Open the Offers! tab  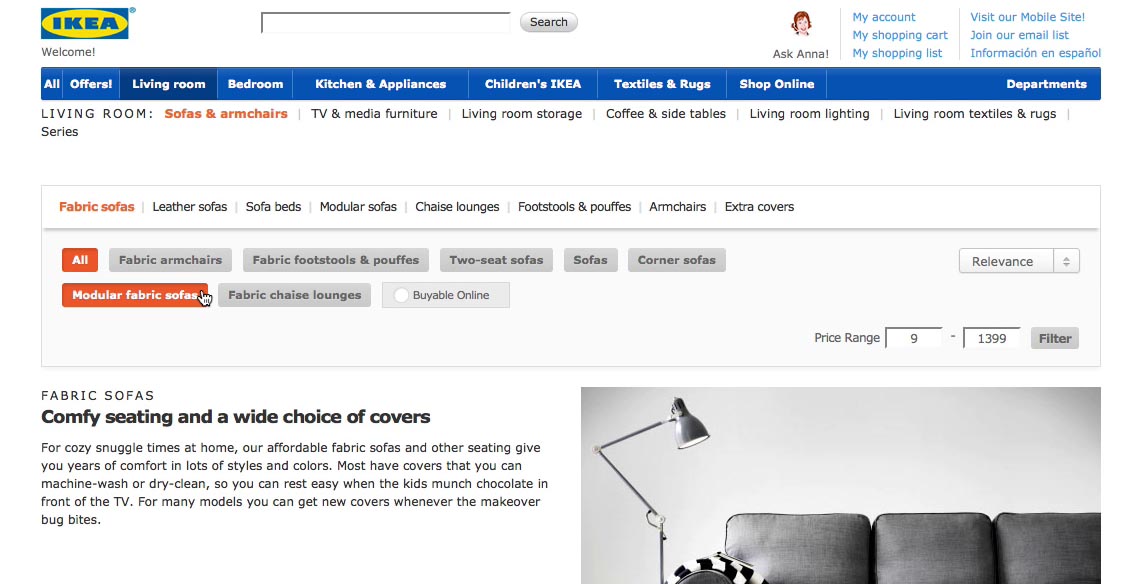tap(91, 84)
